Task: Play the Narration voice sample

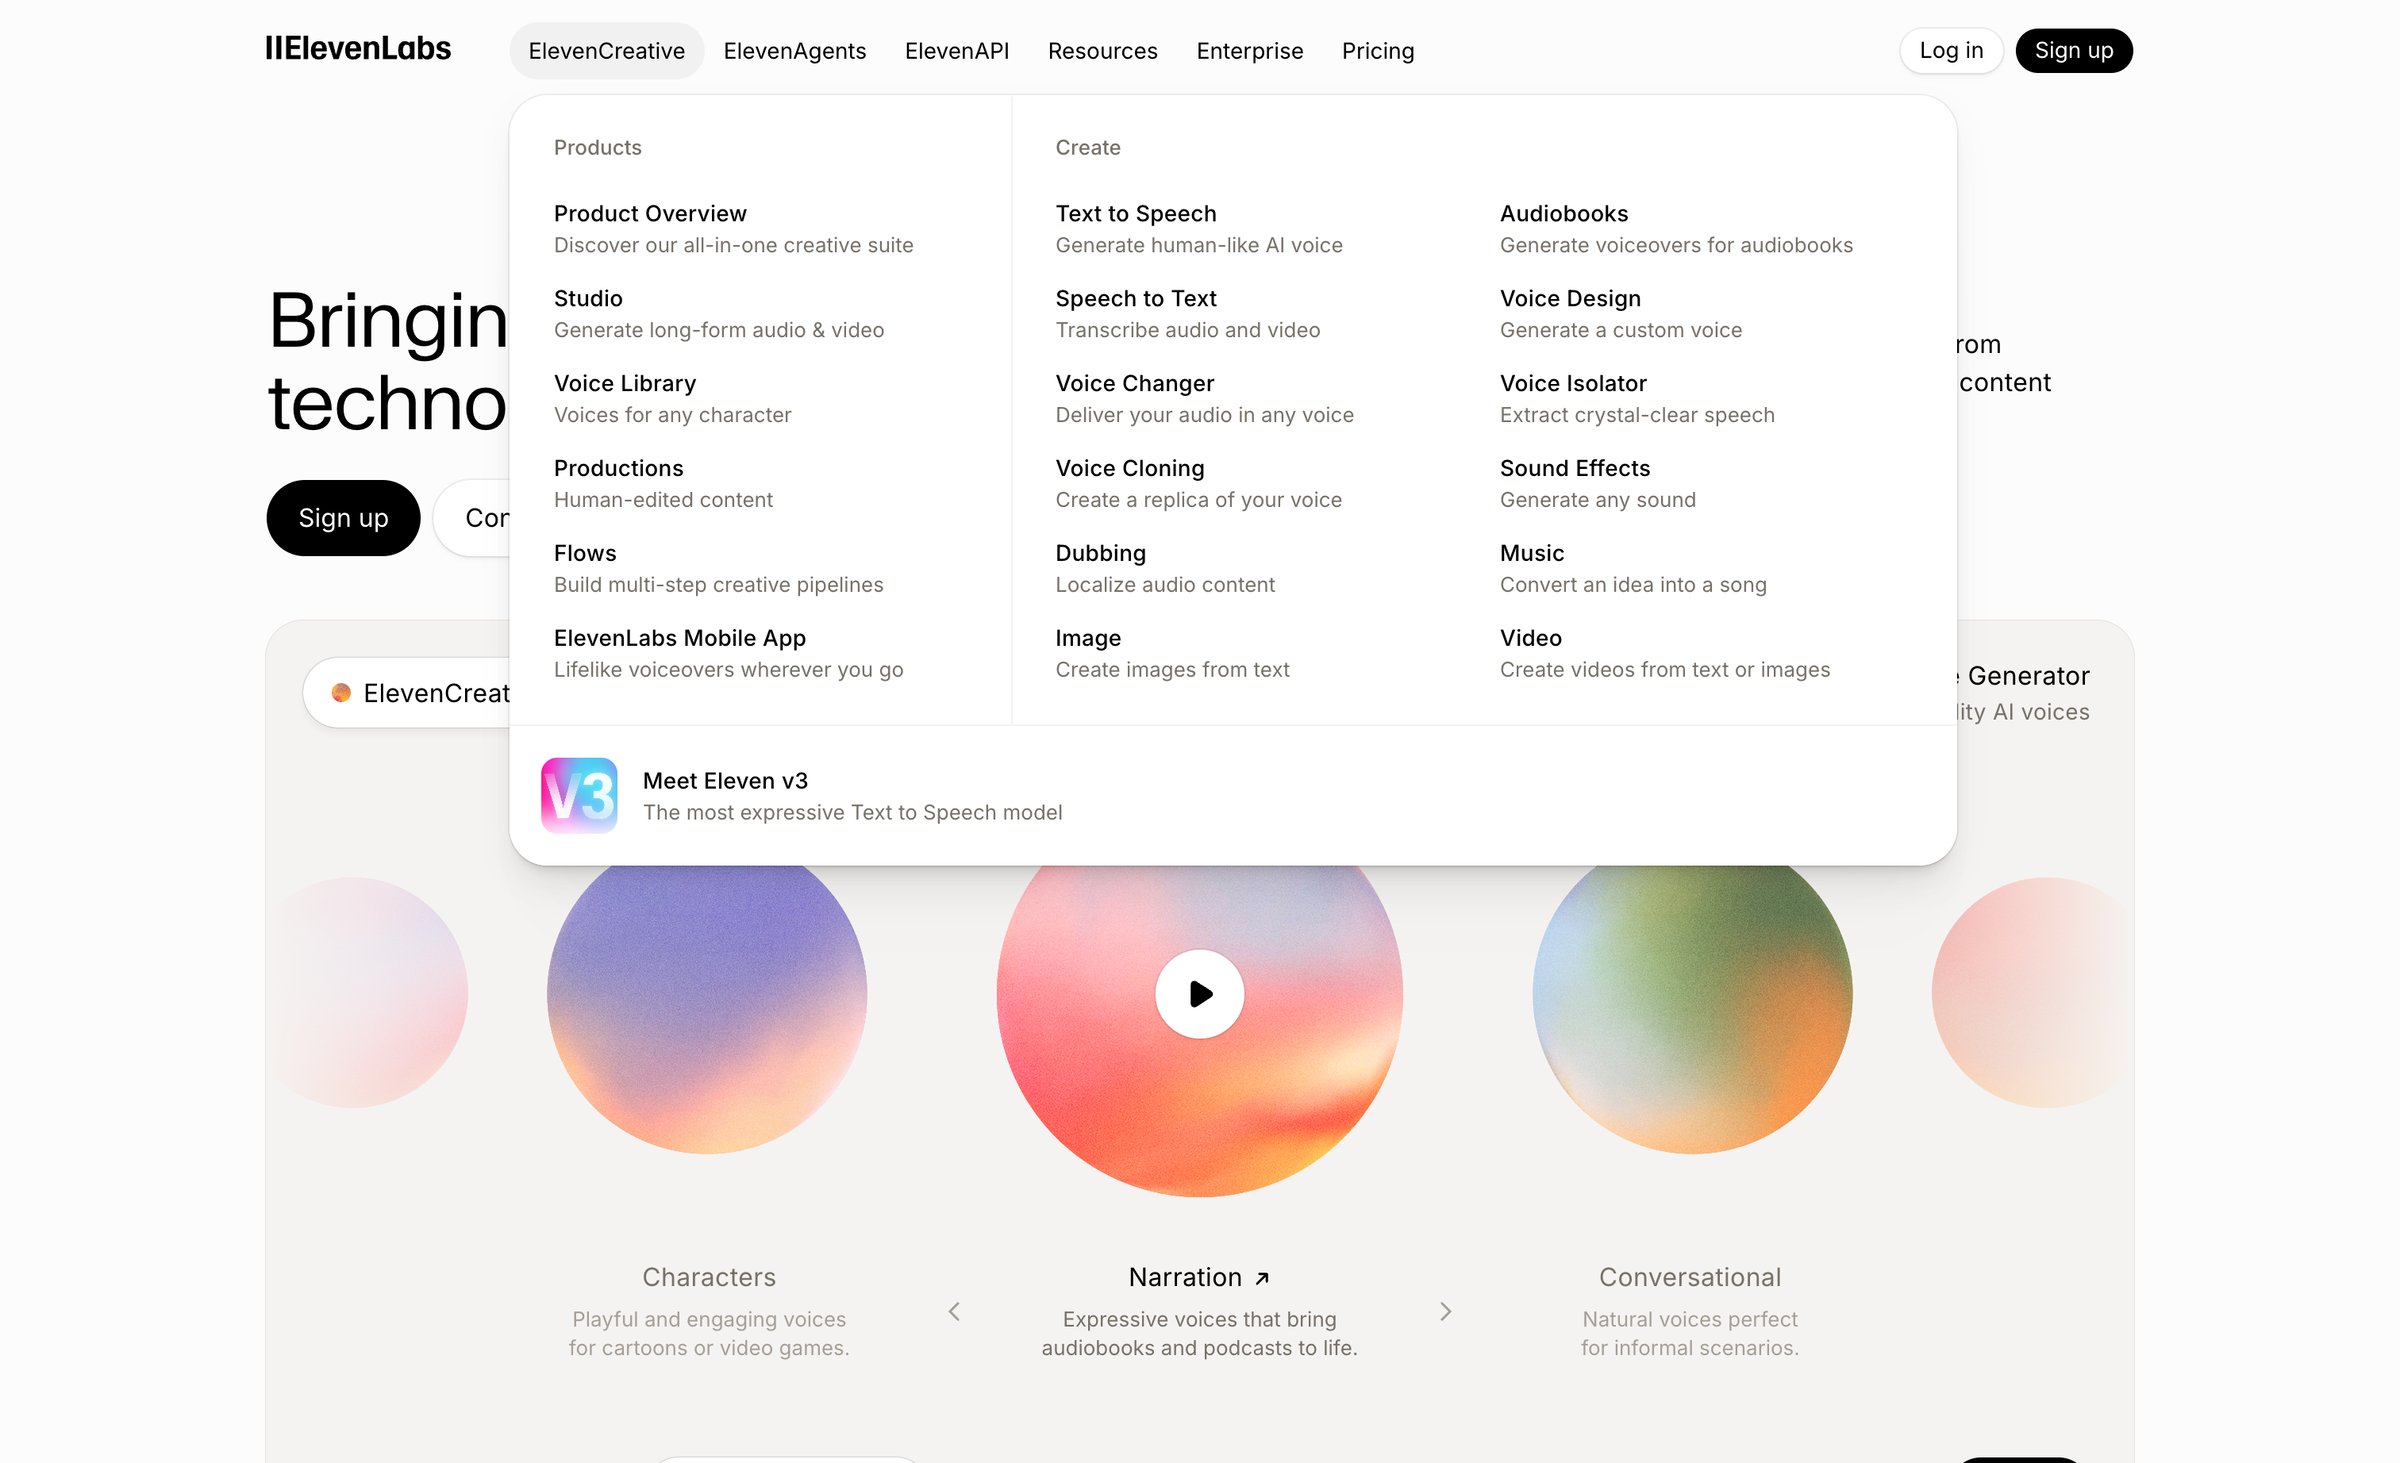Action: pyautogui.click(x=1199, y=993)
